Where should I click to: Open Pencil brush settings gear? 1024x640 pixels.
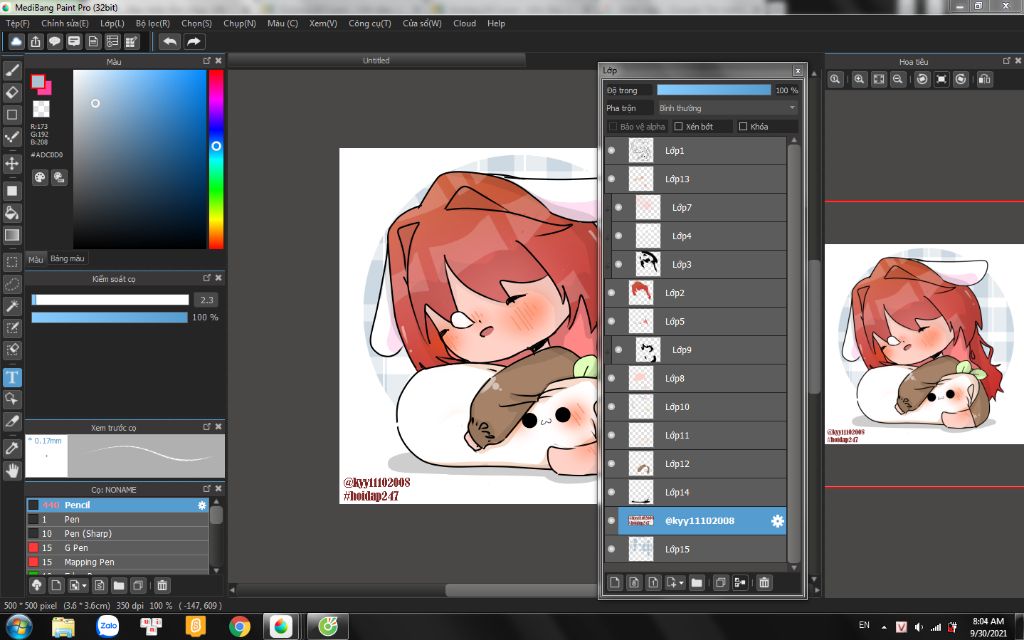[202, 505]
